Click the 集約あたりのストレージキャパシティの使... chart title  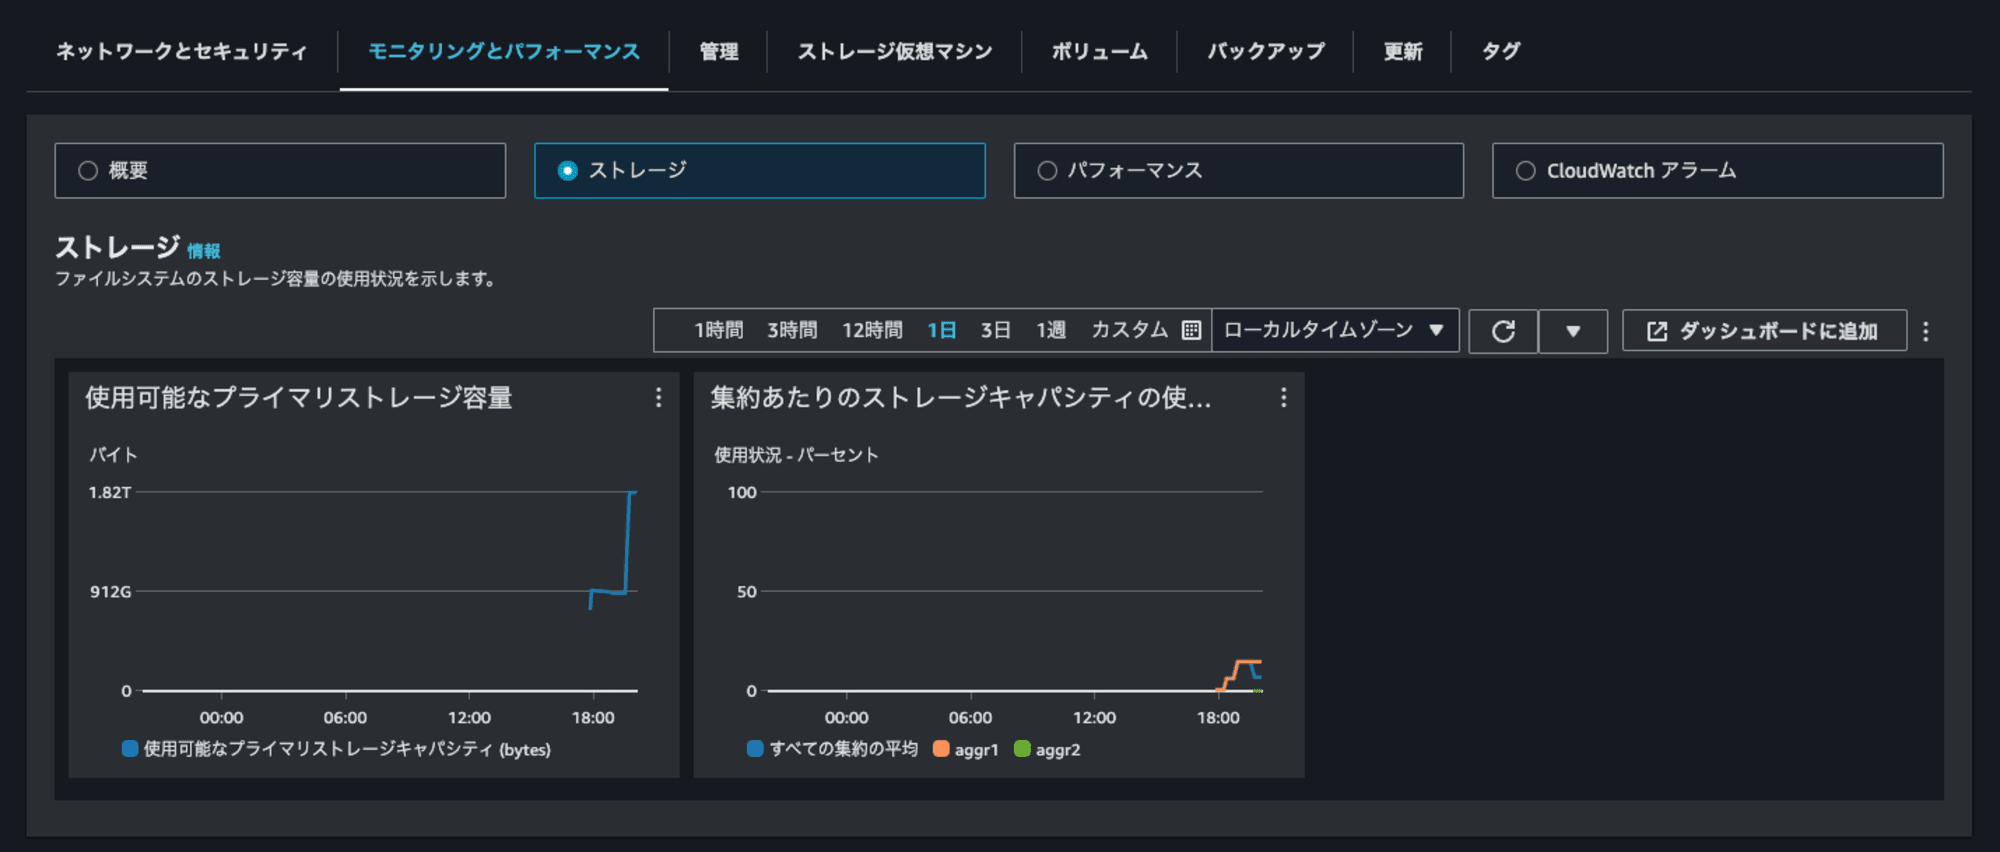(x=961, y=398)
